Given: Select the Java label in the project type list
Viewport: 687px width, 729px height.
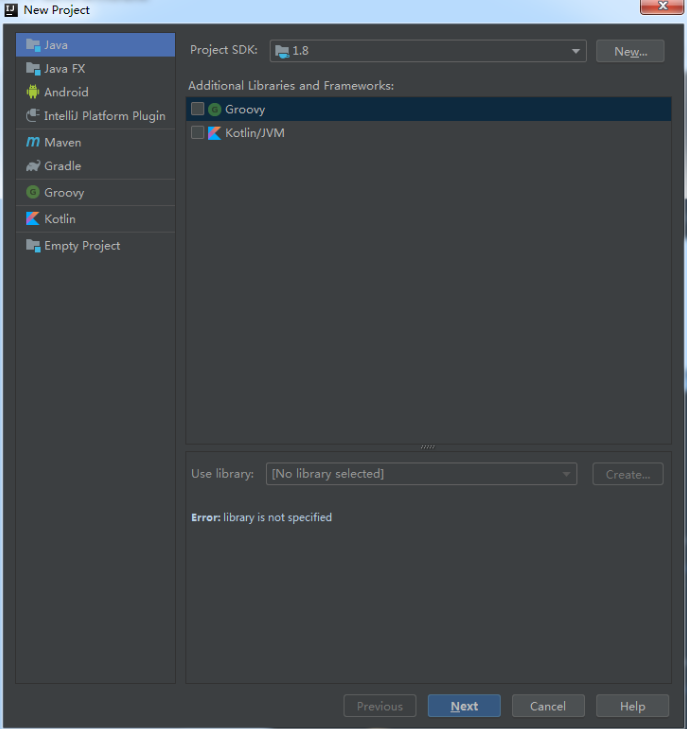Looking at the screenshot, I should tap(56, 45).
